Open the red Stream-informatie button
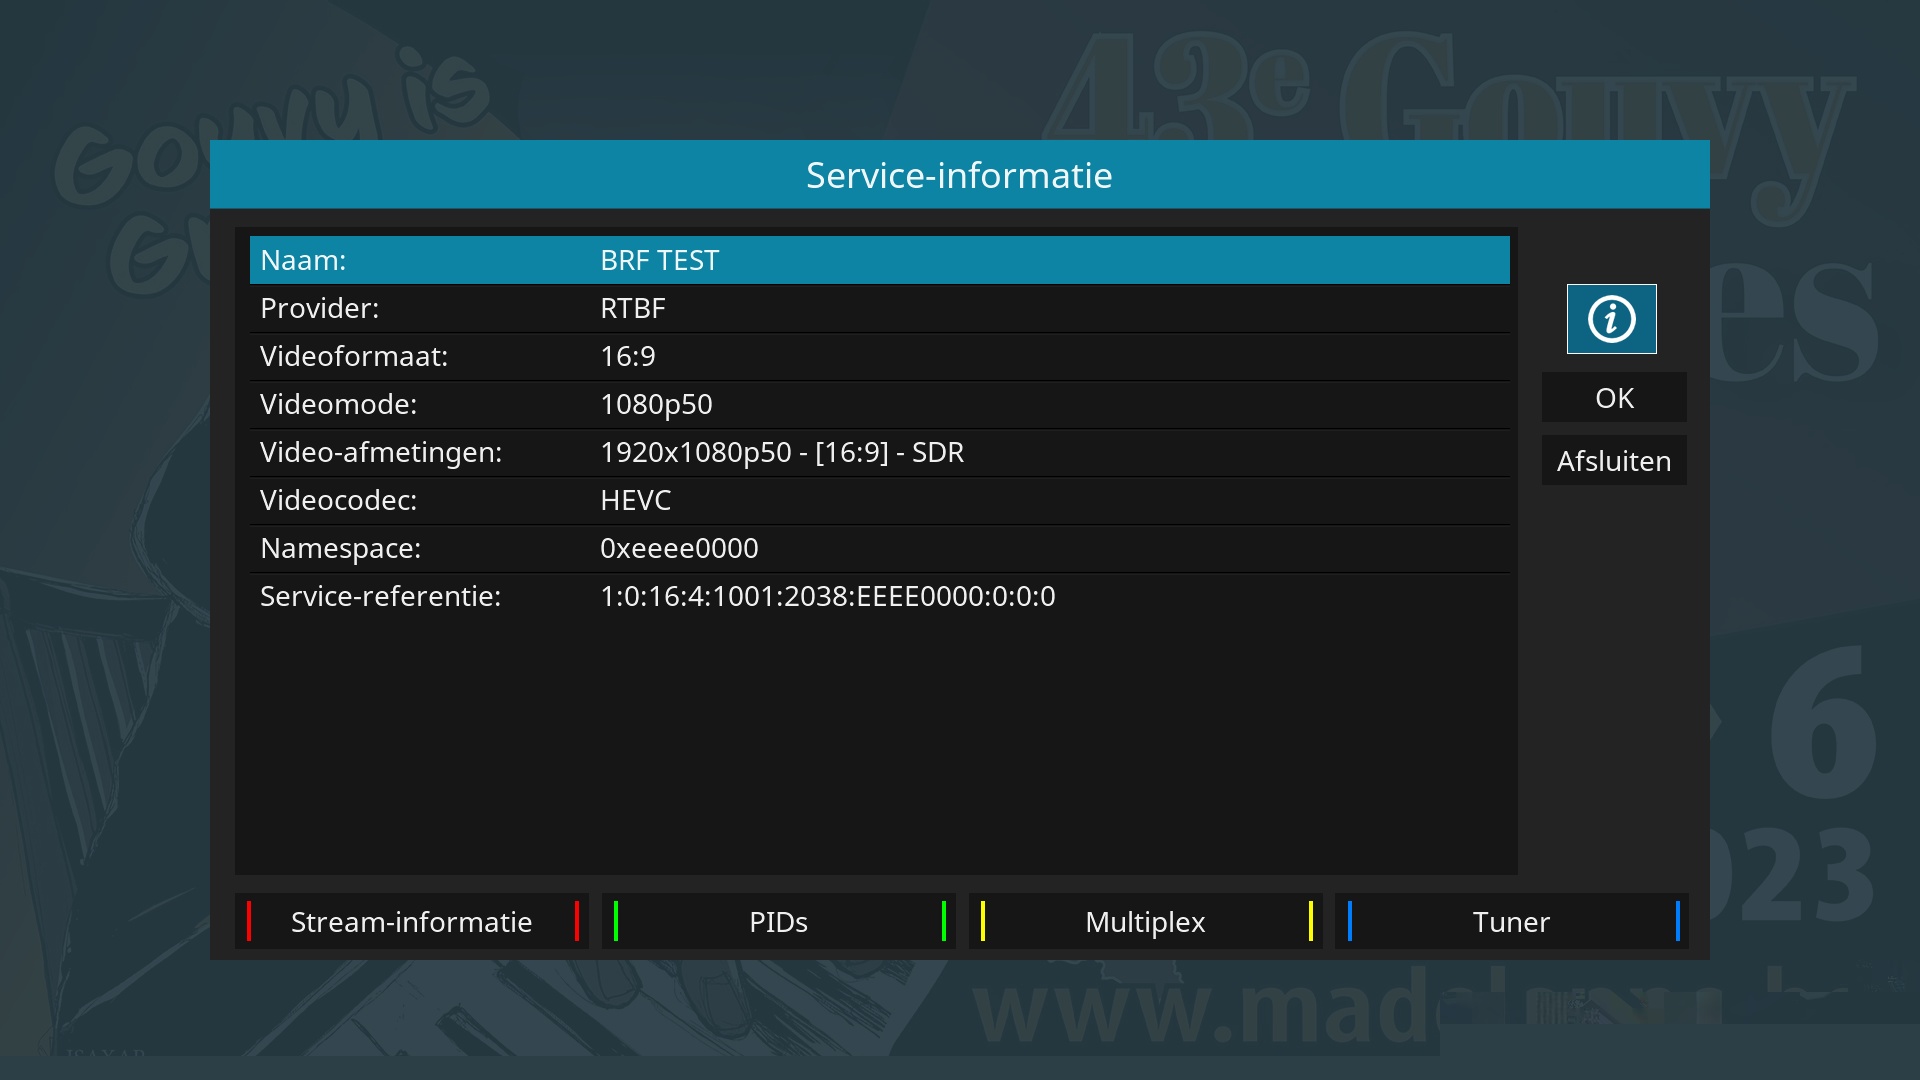1920x1080 pixels. tap(412, 921)
